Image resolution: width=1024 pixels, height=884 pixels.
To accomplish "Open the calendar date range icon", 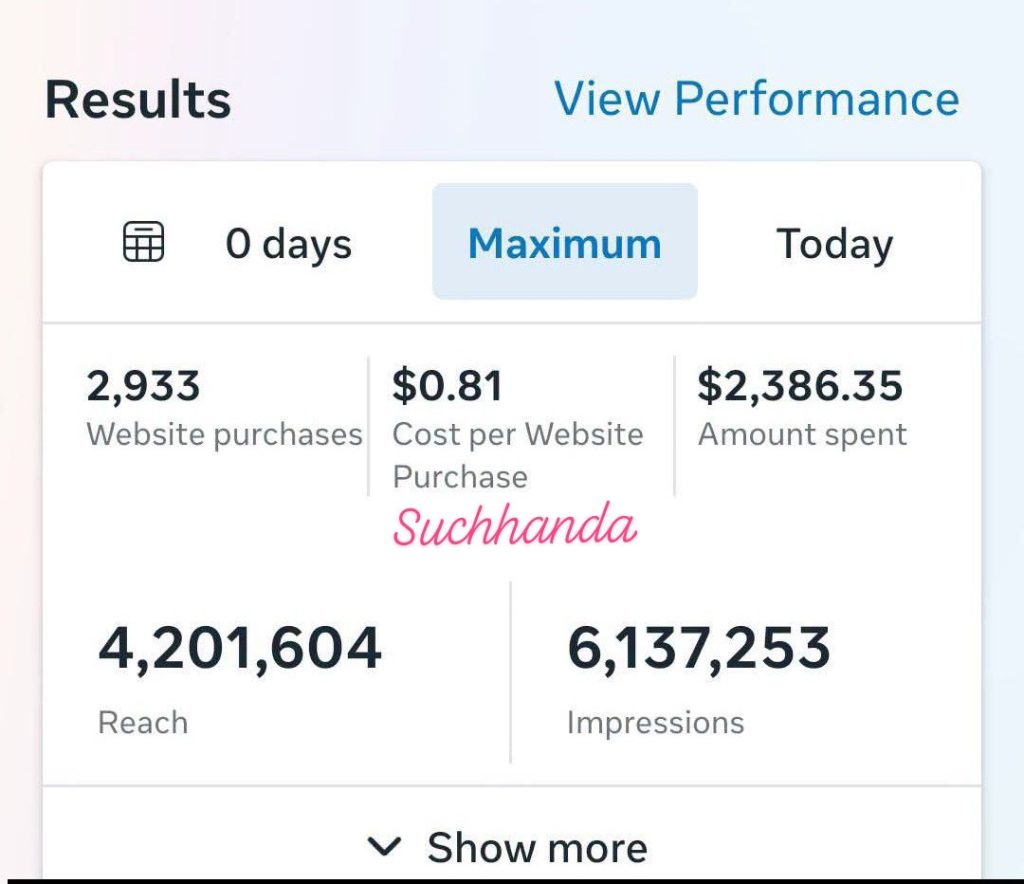I will [x=144, y=242].
